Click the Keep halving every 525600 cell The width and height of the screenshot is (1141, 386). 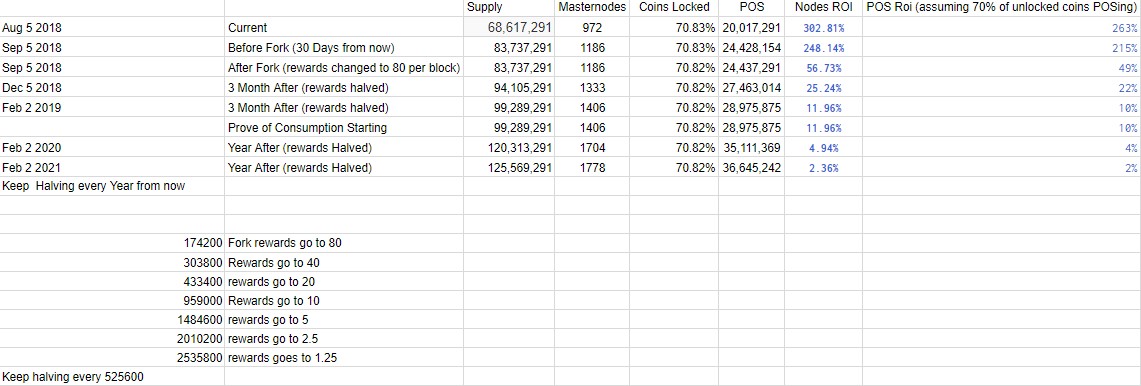coord(112,377)
